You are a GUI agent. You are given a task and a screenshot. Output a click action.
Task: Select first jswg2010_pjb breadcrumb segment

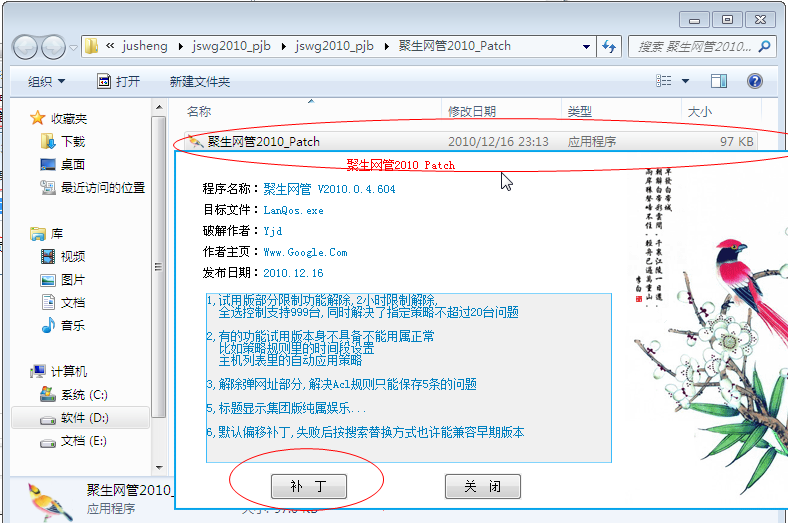[x=231, y=46]
